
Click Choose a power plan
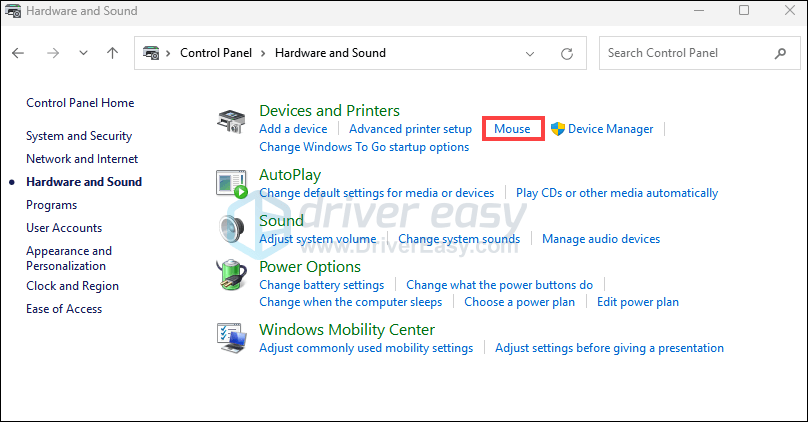pyautogui.click(x=520, y=302)
